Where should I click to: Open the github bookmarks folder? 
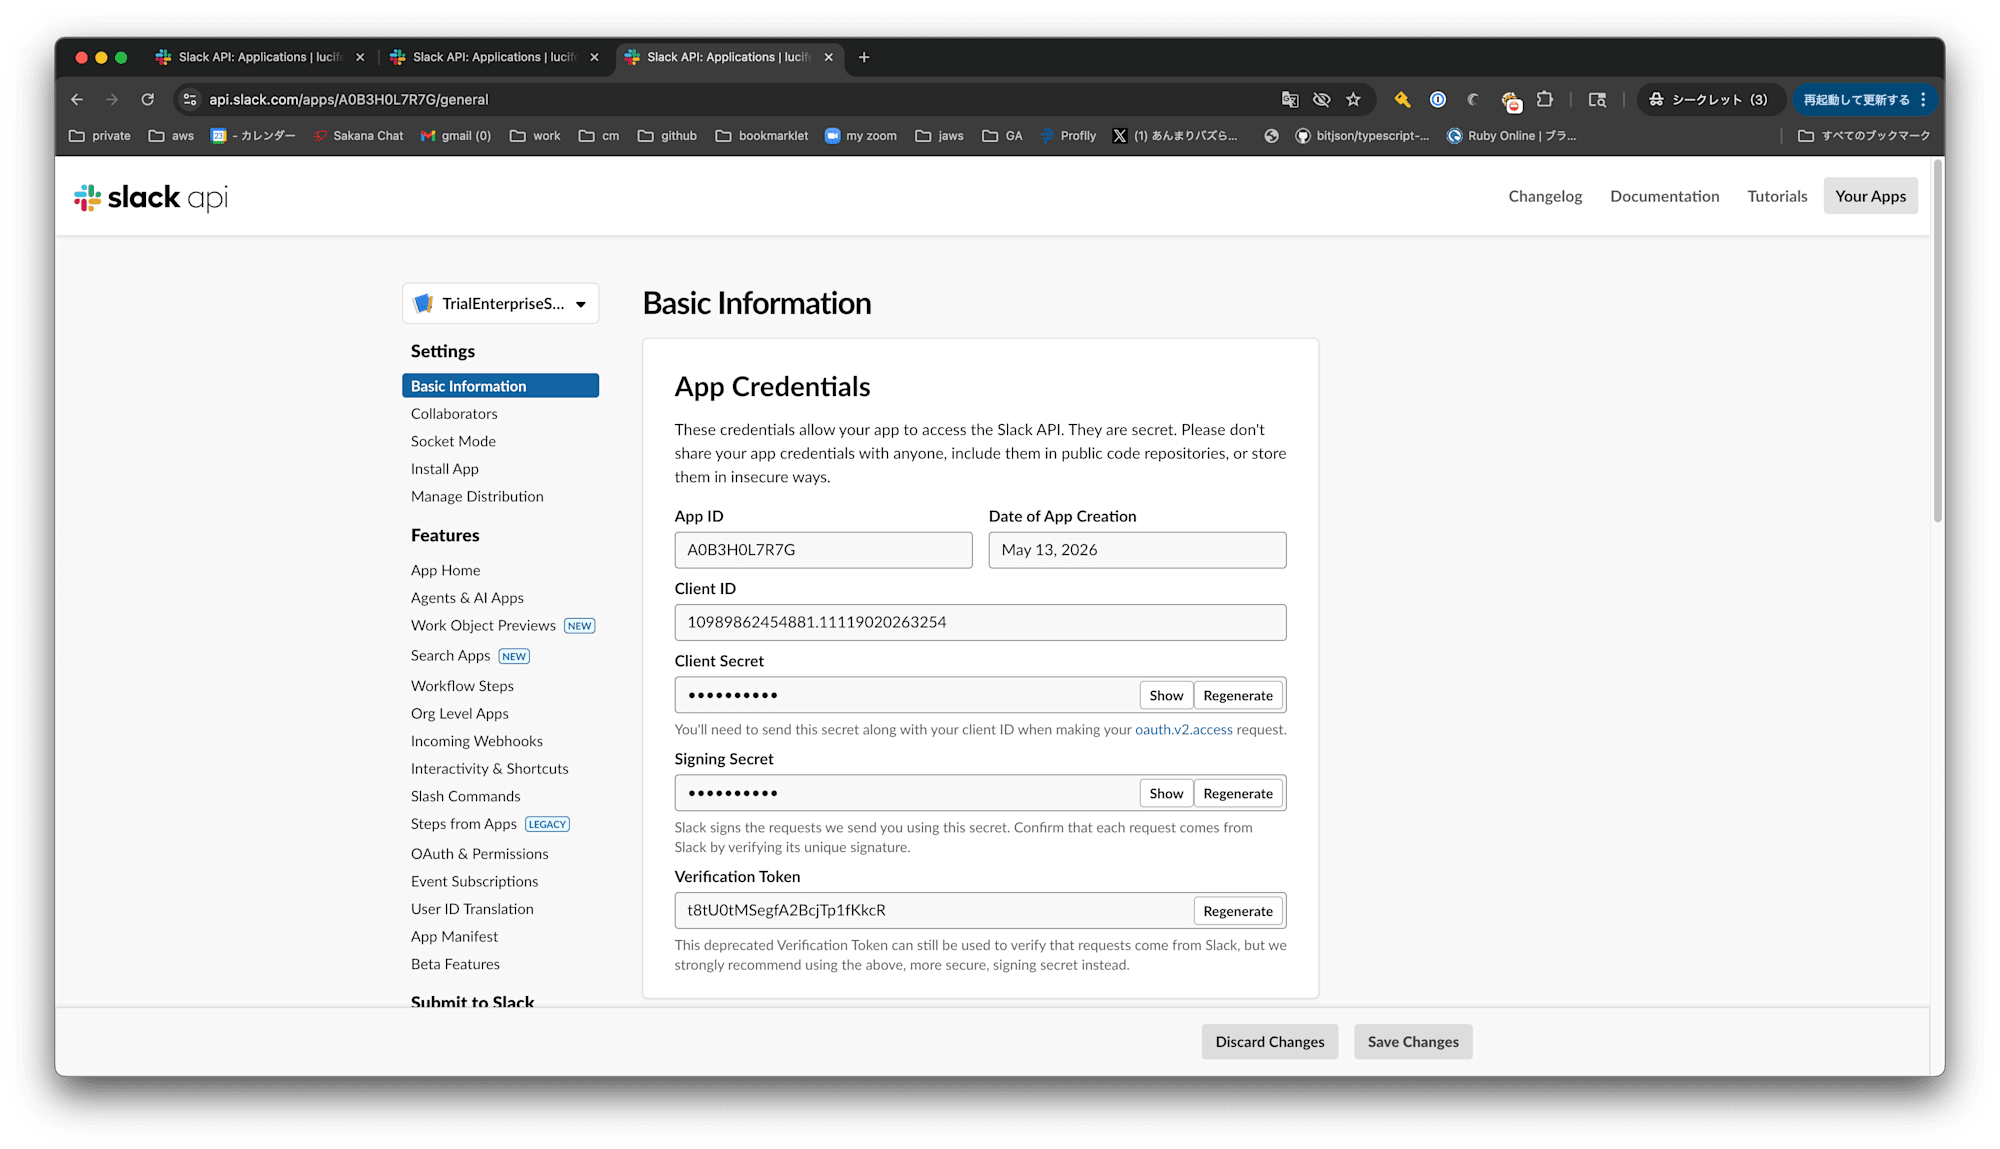(x=667, y=136)
